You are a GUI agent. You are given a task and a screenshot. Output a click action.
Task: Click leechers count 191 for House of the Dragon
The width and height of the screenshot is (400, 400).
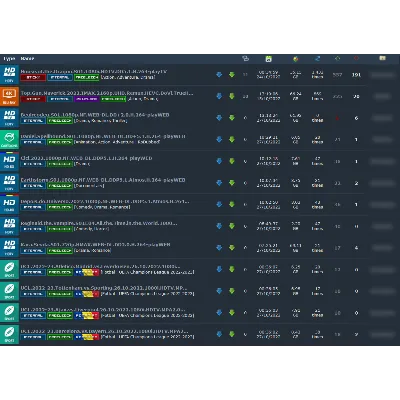(x=356, y=75)
